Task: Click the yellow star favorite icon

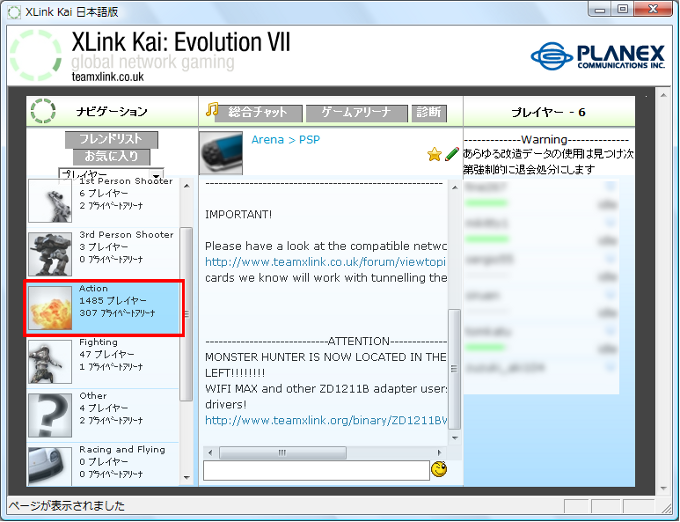Action: click(434, 154)
